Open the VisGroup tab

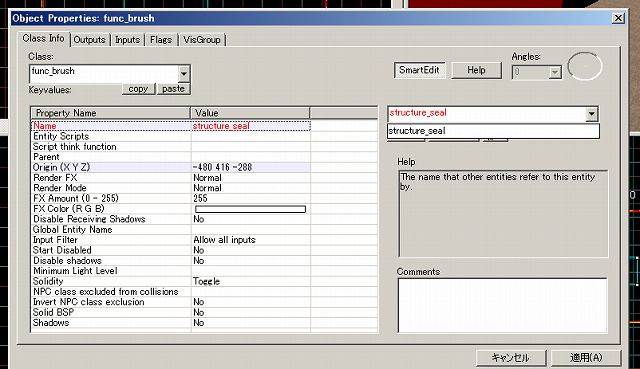pyautogui.click(x=202, y=40)
